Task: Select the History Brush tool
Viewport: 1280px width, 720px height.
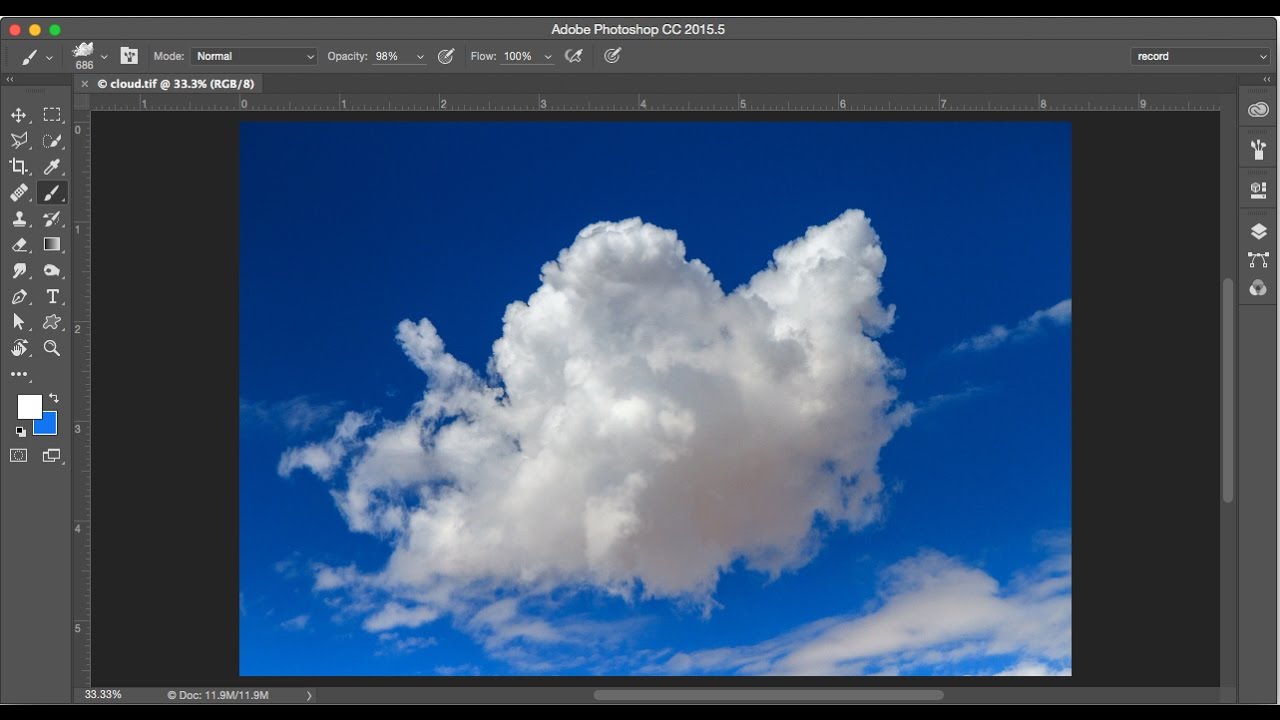Action: pos(52,219)
